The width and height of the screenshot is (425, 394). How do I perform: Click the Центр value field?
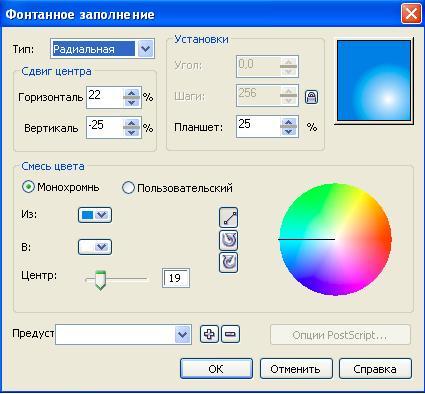176,278
